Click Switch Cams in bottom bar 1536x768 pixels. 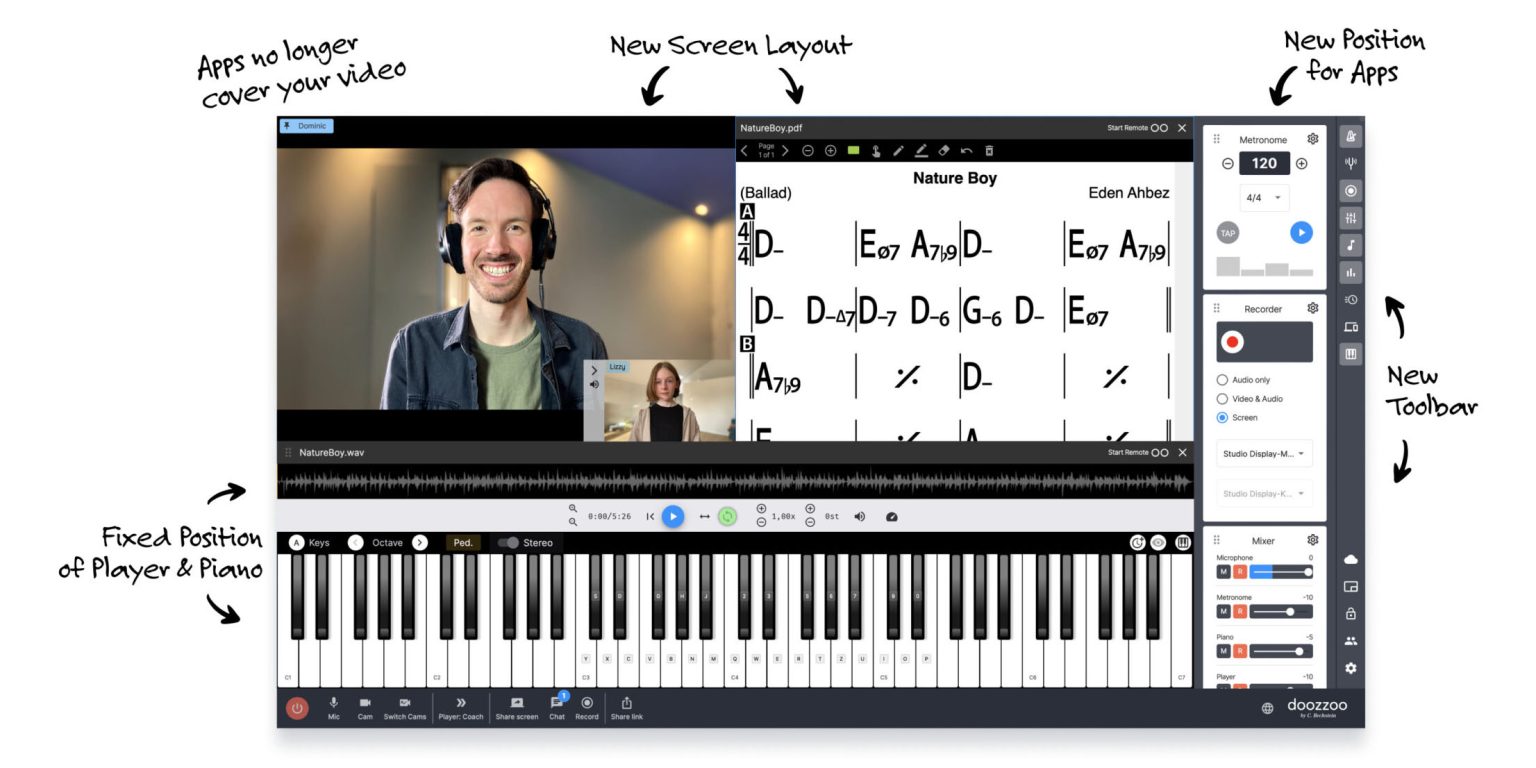tap(405, 707)
